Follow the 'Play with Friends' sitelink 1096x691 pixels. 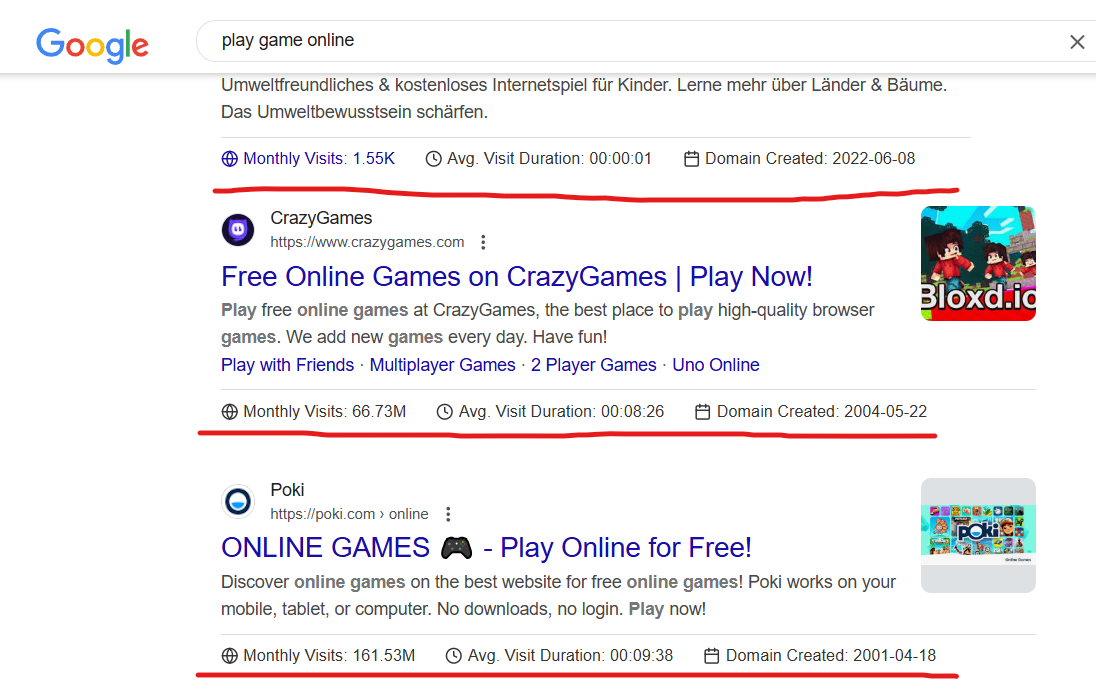click(x=287, y=365)
